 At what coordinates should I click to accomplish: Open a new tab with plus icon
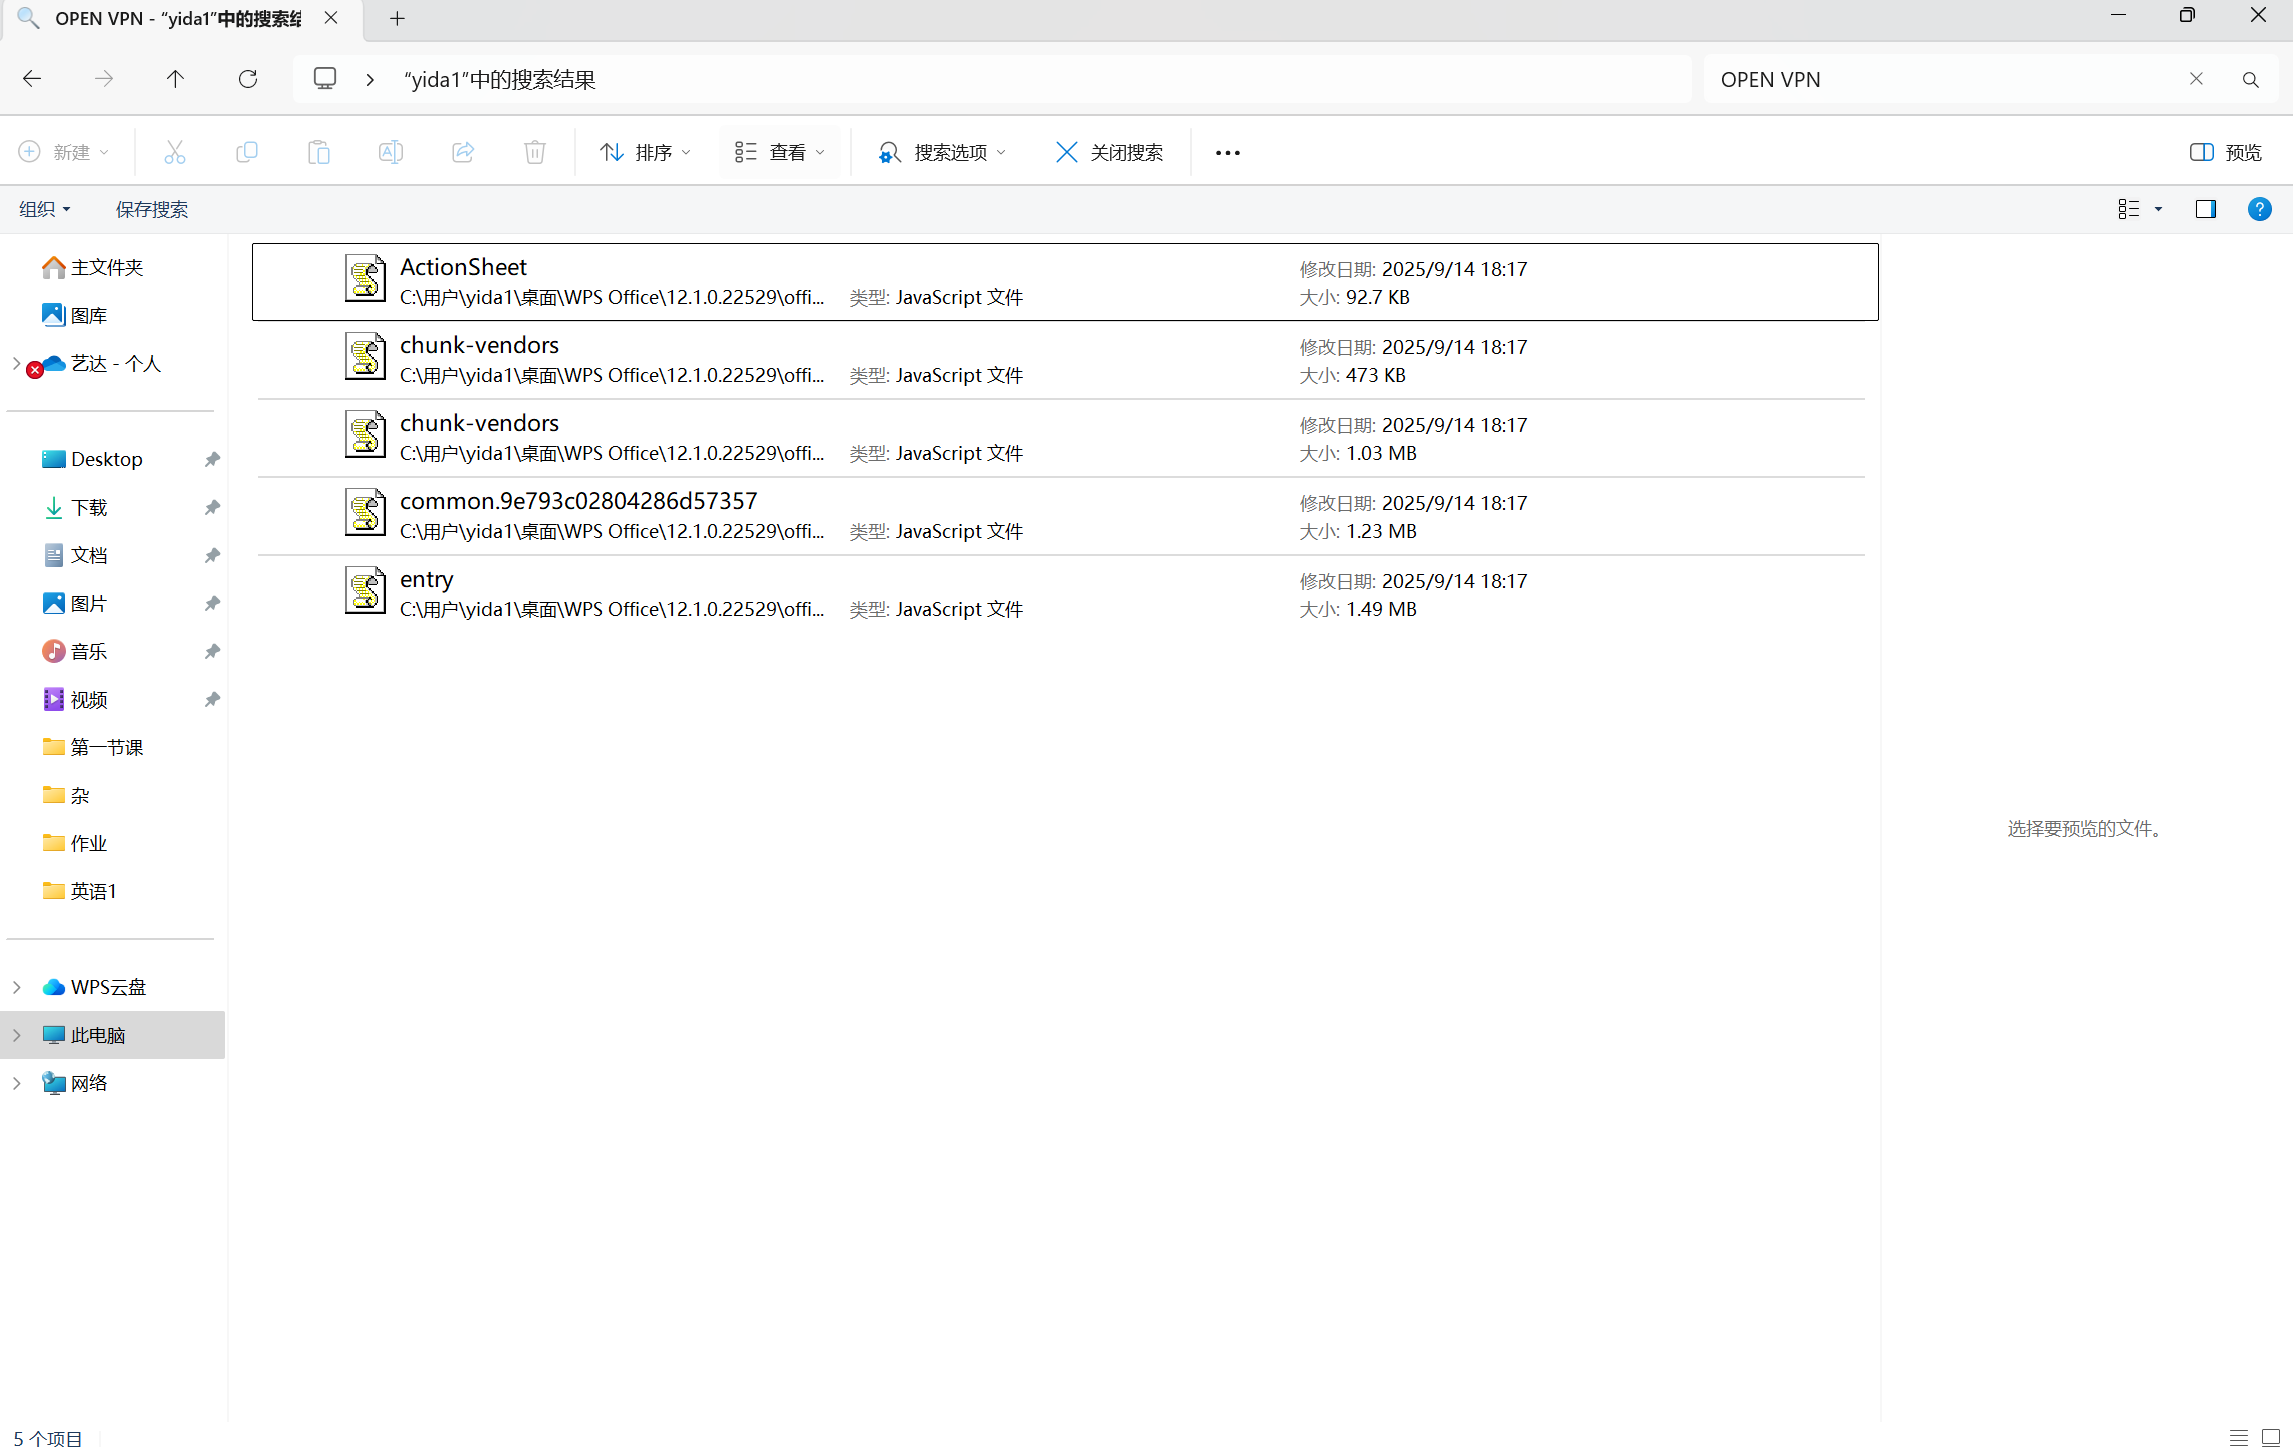[x=397, y=18]
